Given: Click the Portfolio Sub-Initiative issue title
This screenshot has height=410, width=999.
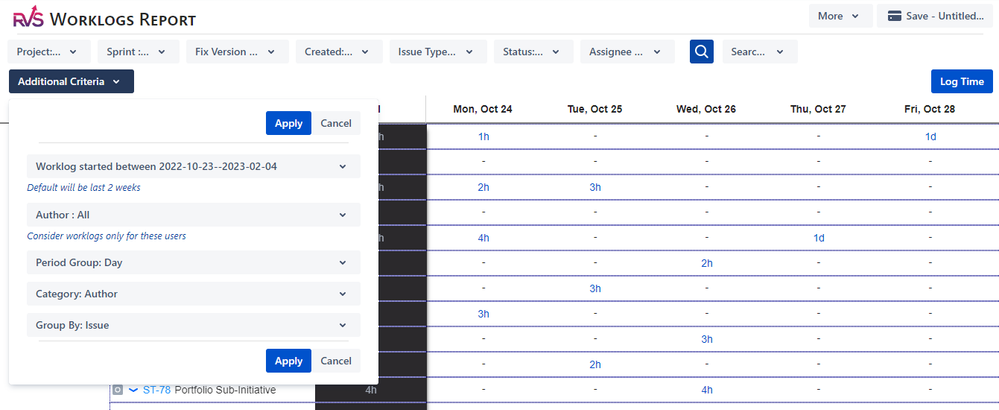Looking at the screenshot, I should (225, 390).
